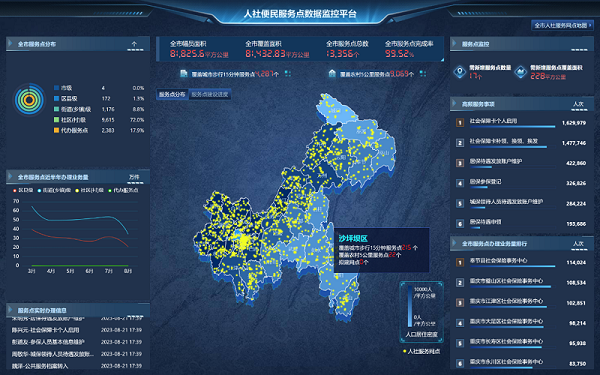Switch to the 服务点分布 tab
Image resolution: width=600 pixels, height=375 pixels.
pos(172,94)
